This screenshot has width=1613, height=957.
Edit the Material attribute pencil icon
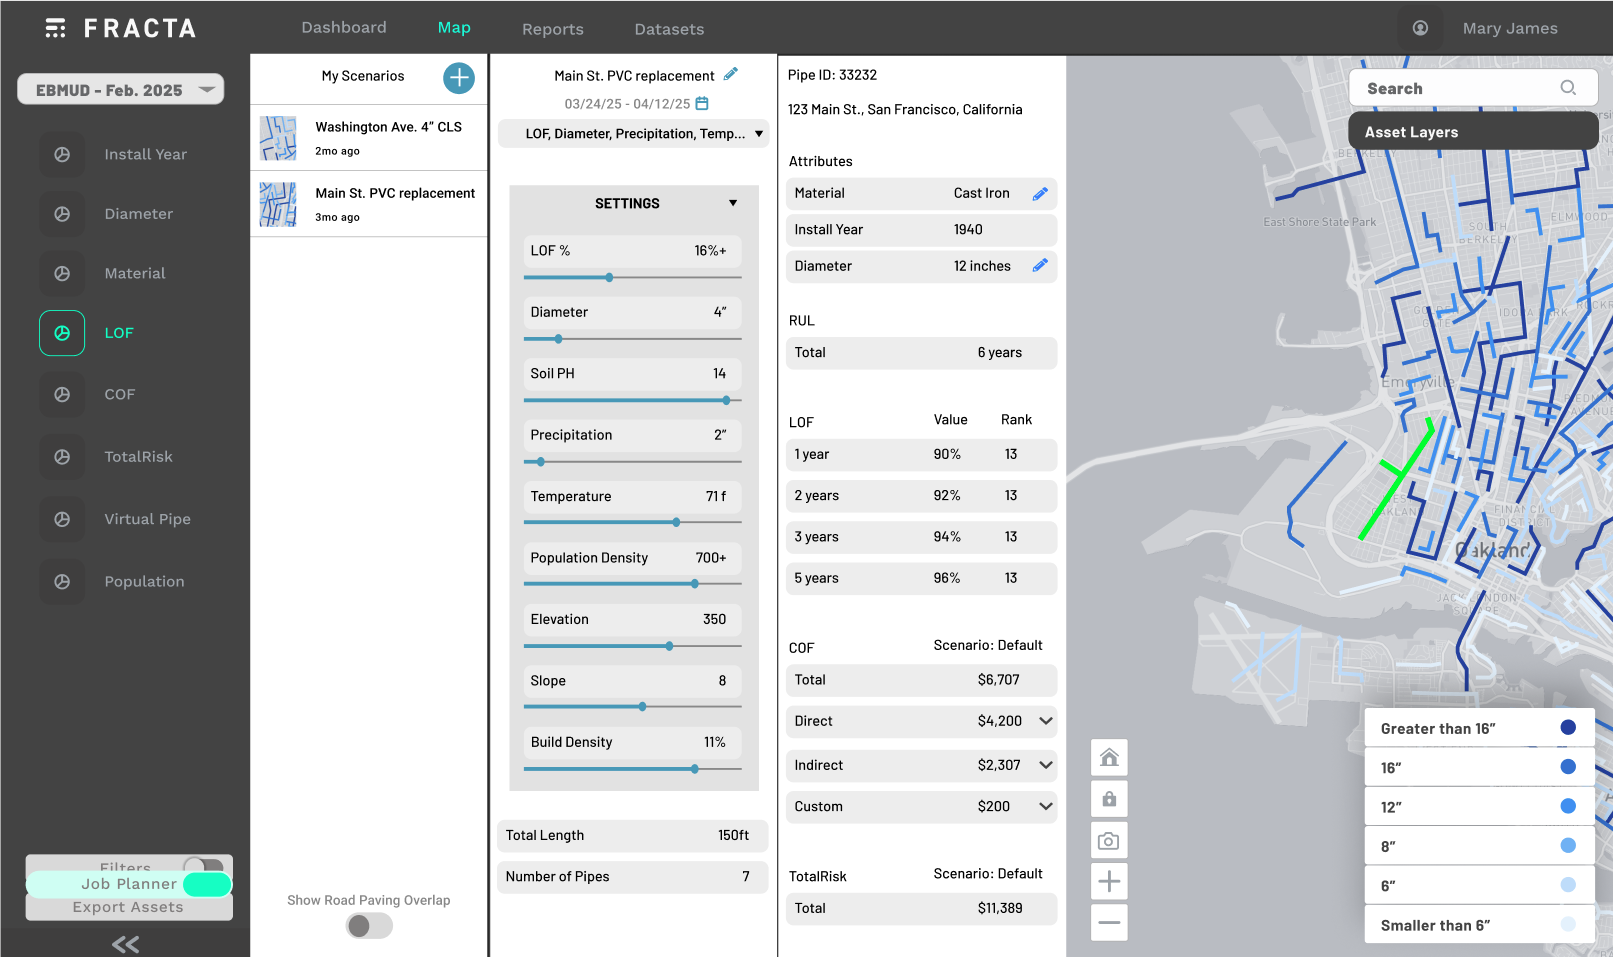coord(1040,193)
